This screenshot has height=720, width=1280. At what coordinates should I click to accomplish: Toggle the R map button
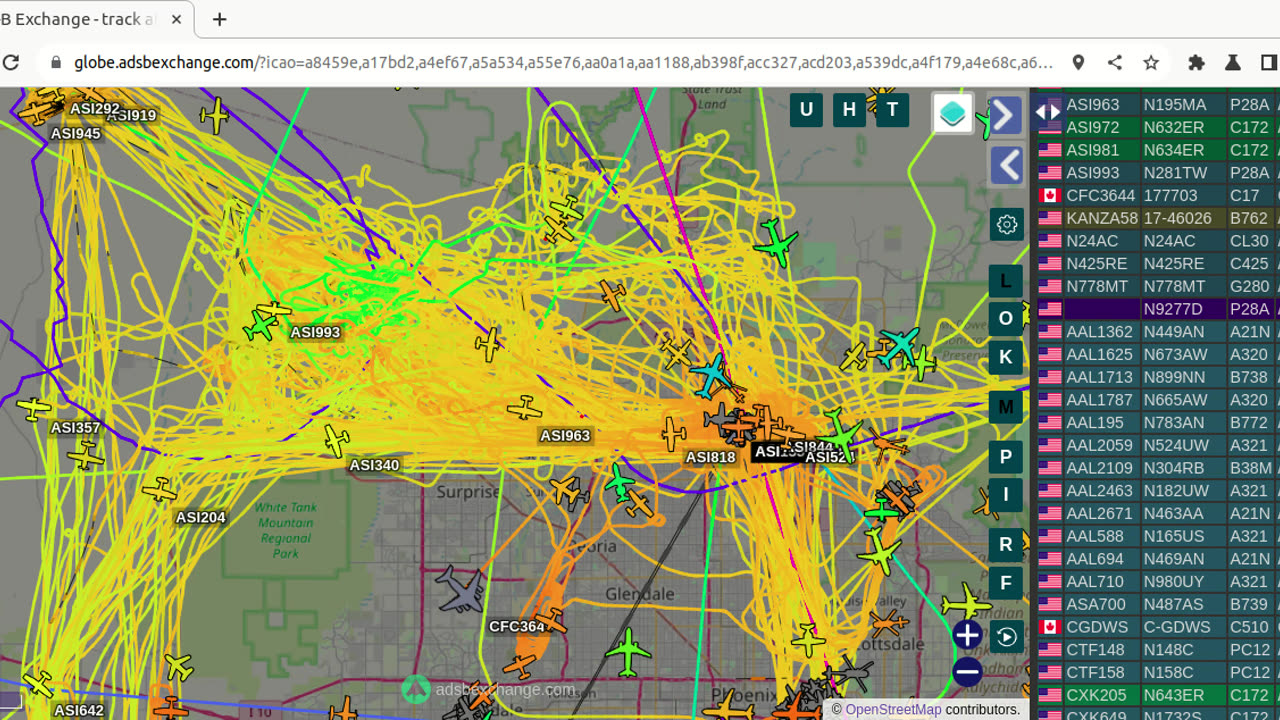click(1006, 544)
